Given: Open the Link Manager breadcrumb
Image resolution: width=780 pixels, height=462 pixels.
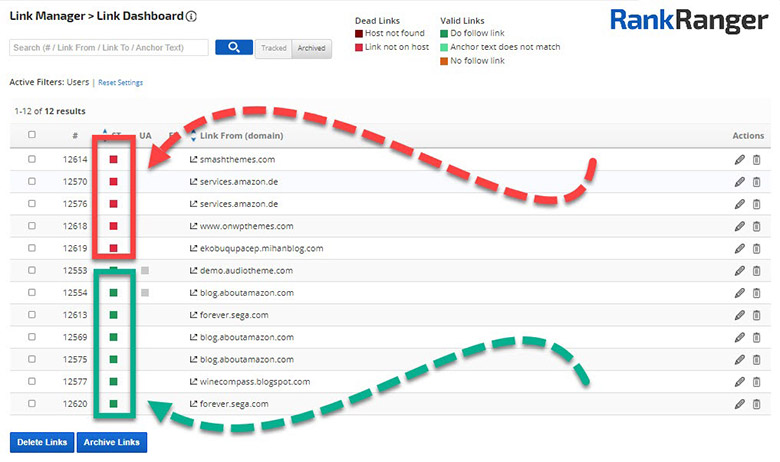Looking at the screenshot, I should pyautogui.click(x=47, y=16).
